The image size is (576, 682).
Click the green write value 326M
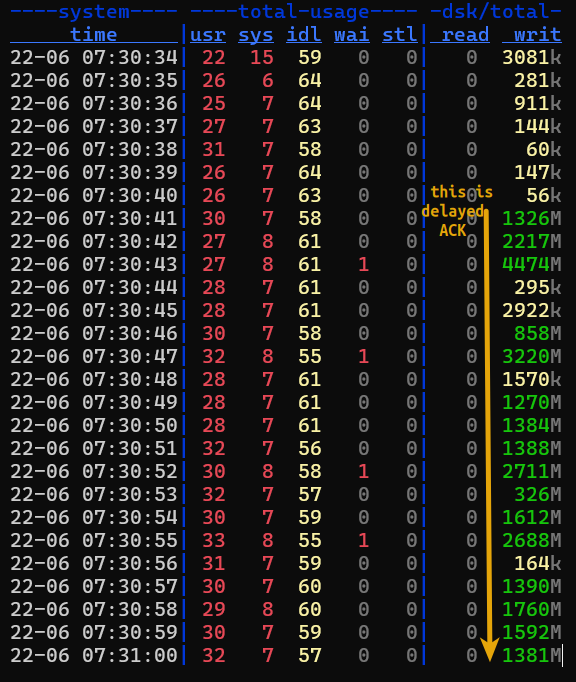(x=538, y=495)
